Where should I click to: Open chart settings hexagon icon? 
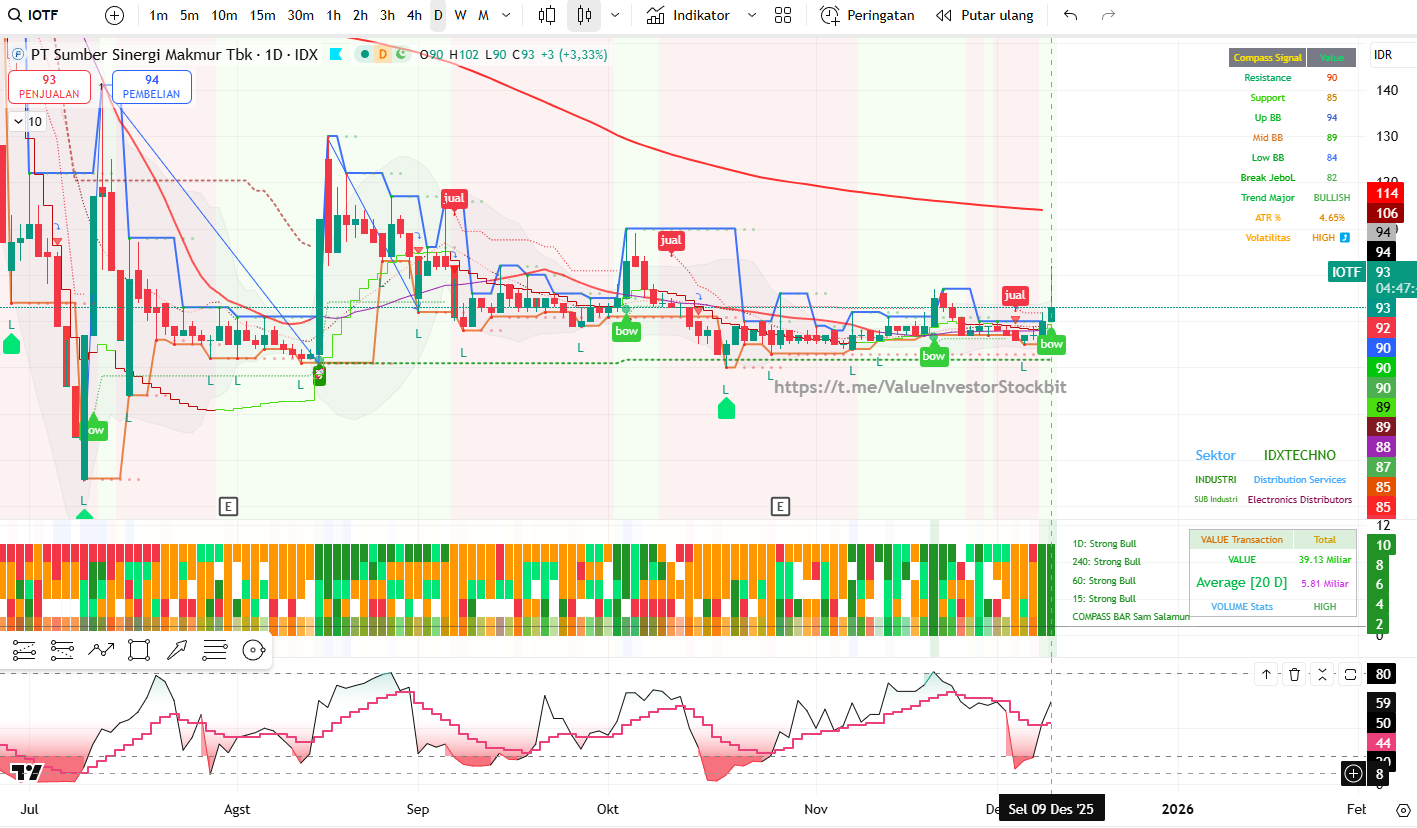point(1403,809)
